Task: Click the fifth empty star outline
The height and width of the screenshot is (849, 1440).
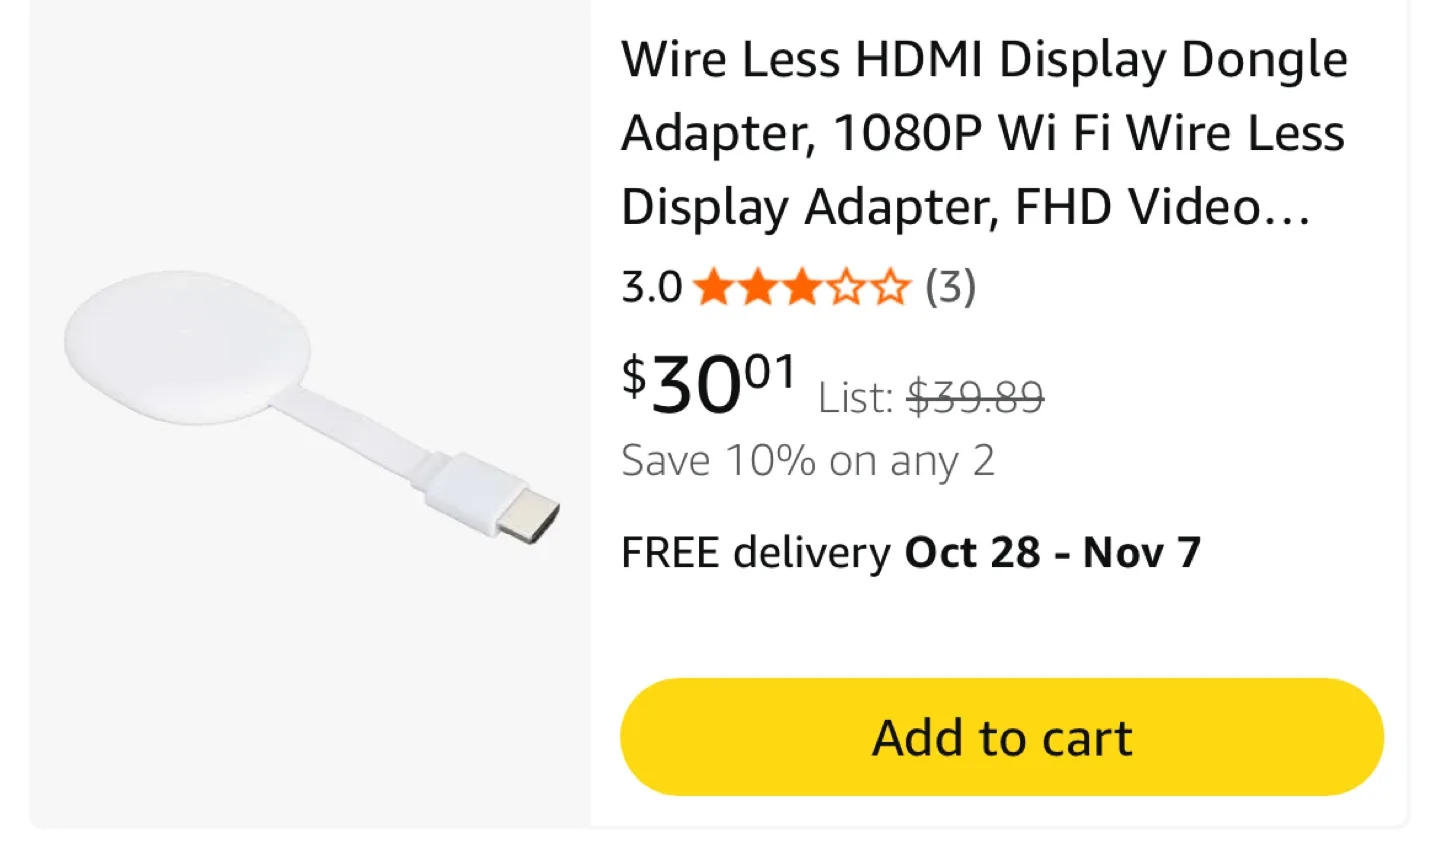Action: (x=891, y=288)
